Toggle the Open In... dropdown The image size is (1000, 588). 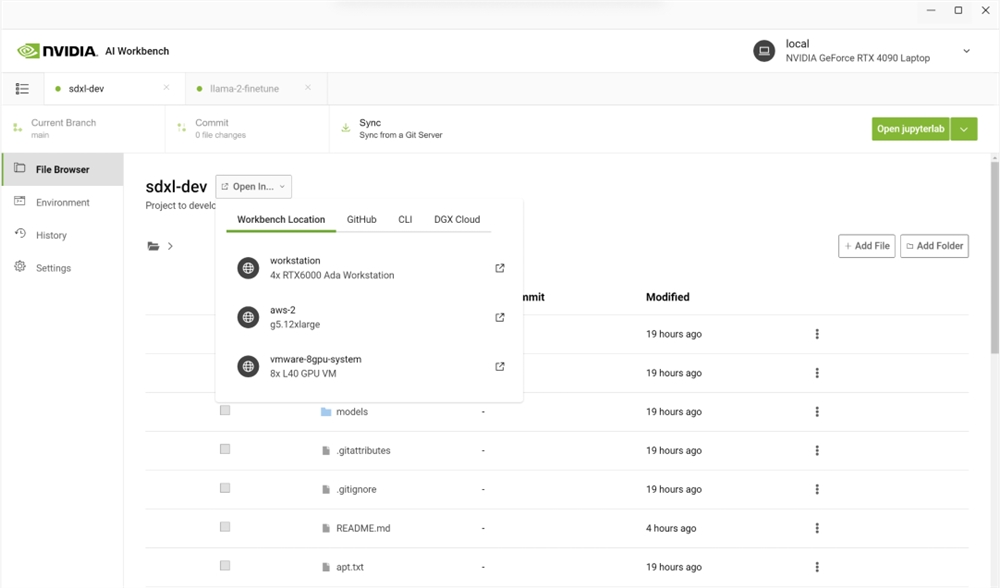coord(254,186)
